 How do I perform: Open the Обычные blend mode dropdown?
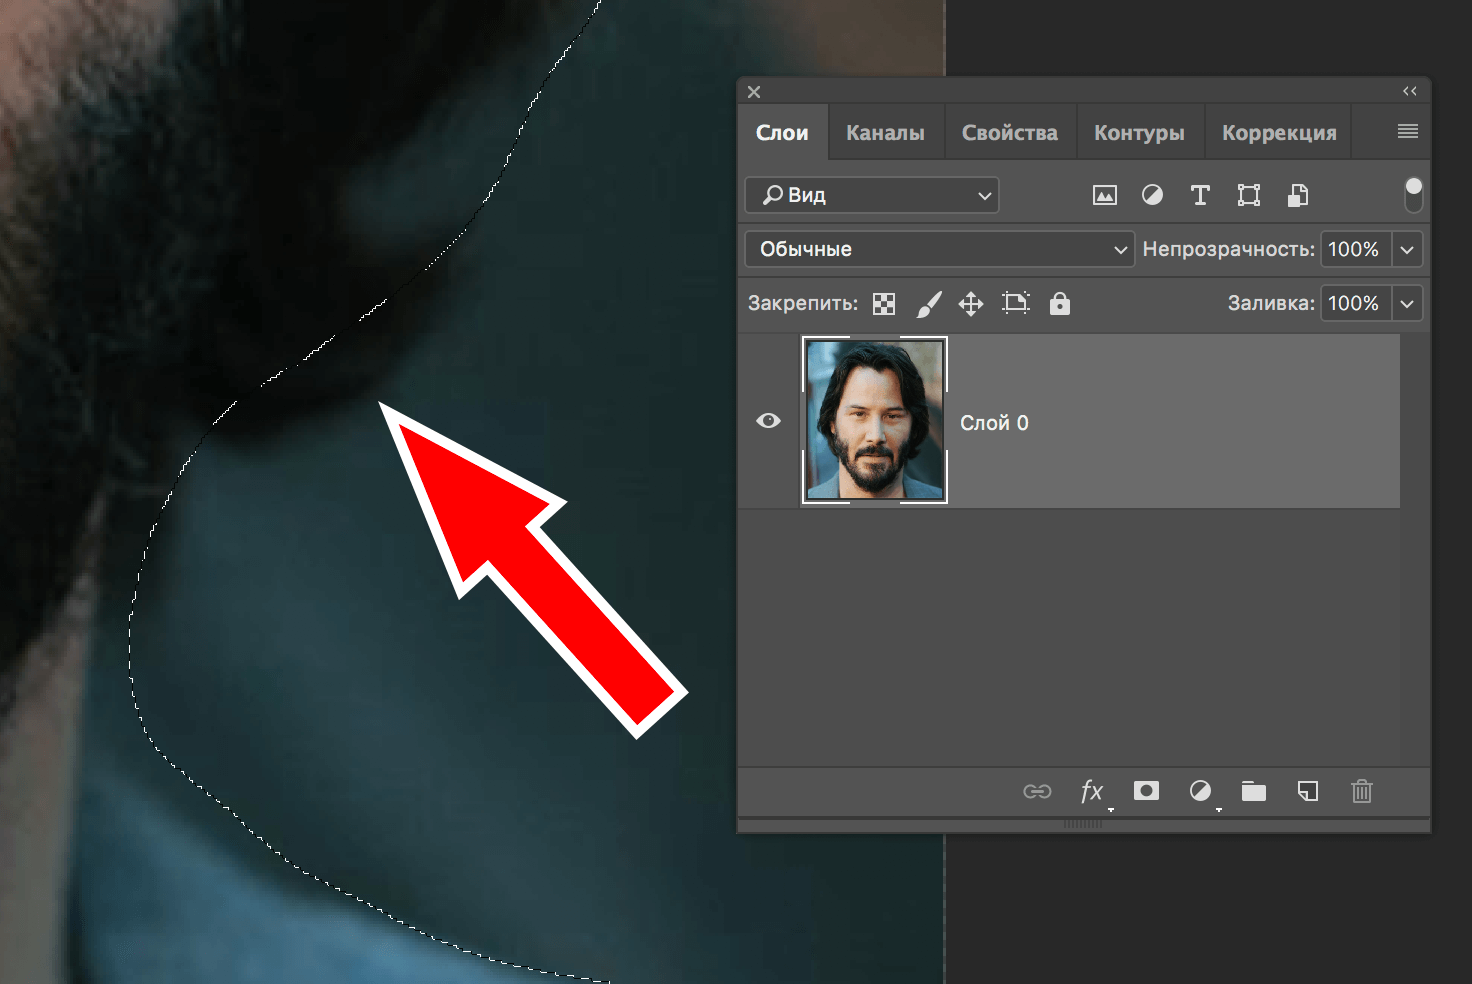click(x=939, y=250)
